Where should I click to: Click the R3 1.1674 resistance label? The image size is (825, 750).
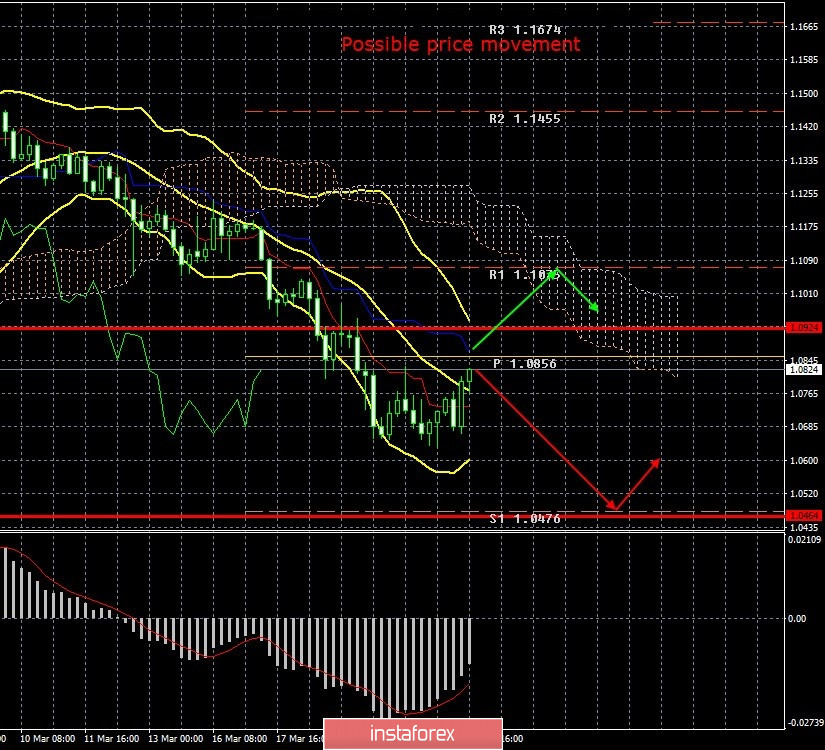(x=525, y=29)
